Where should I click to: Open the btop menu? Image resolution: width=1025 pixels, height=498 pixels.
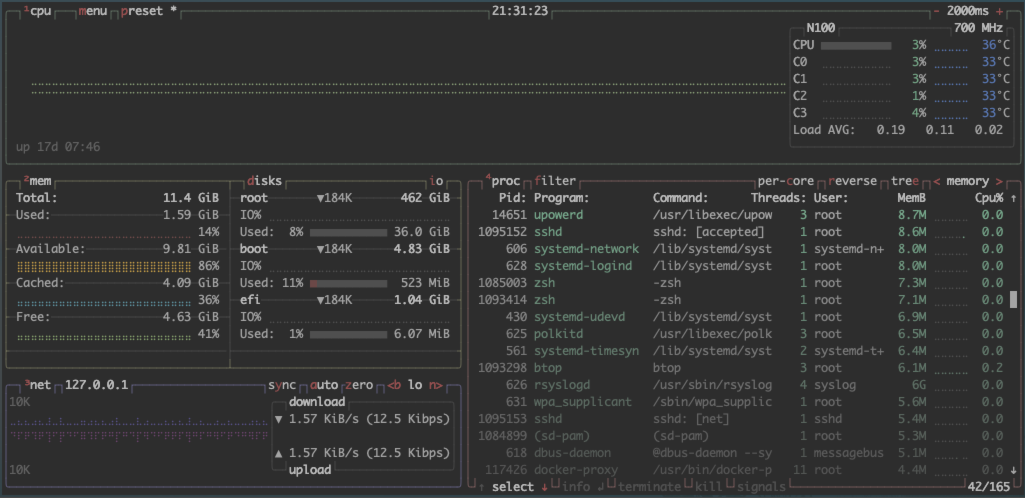coord(92,11)
